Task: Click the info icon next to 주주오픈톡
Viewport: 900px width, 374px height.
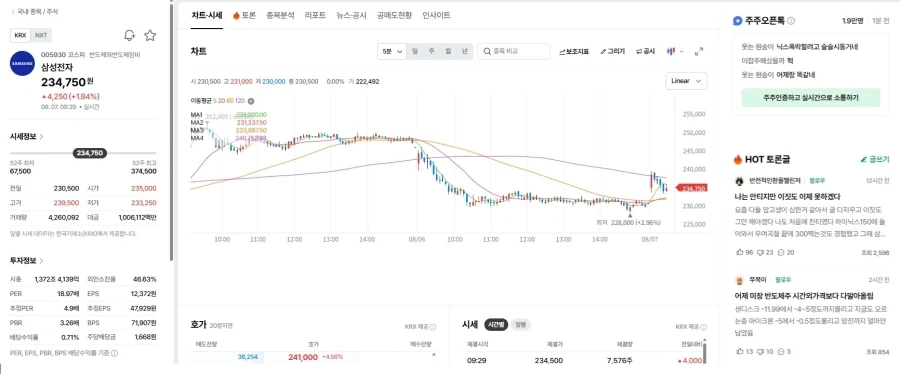Action: click(x=791, y=21)
